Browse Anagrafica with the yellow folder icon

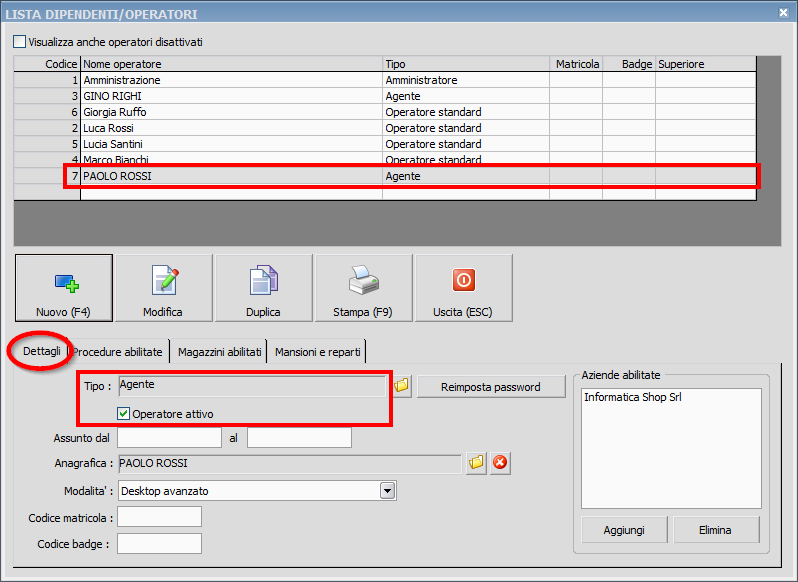pyautogui.click(x=476, y=463)
